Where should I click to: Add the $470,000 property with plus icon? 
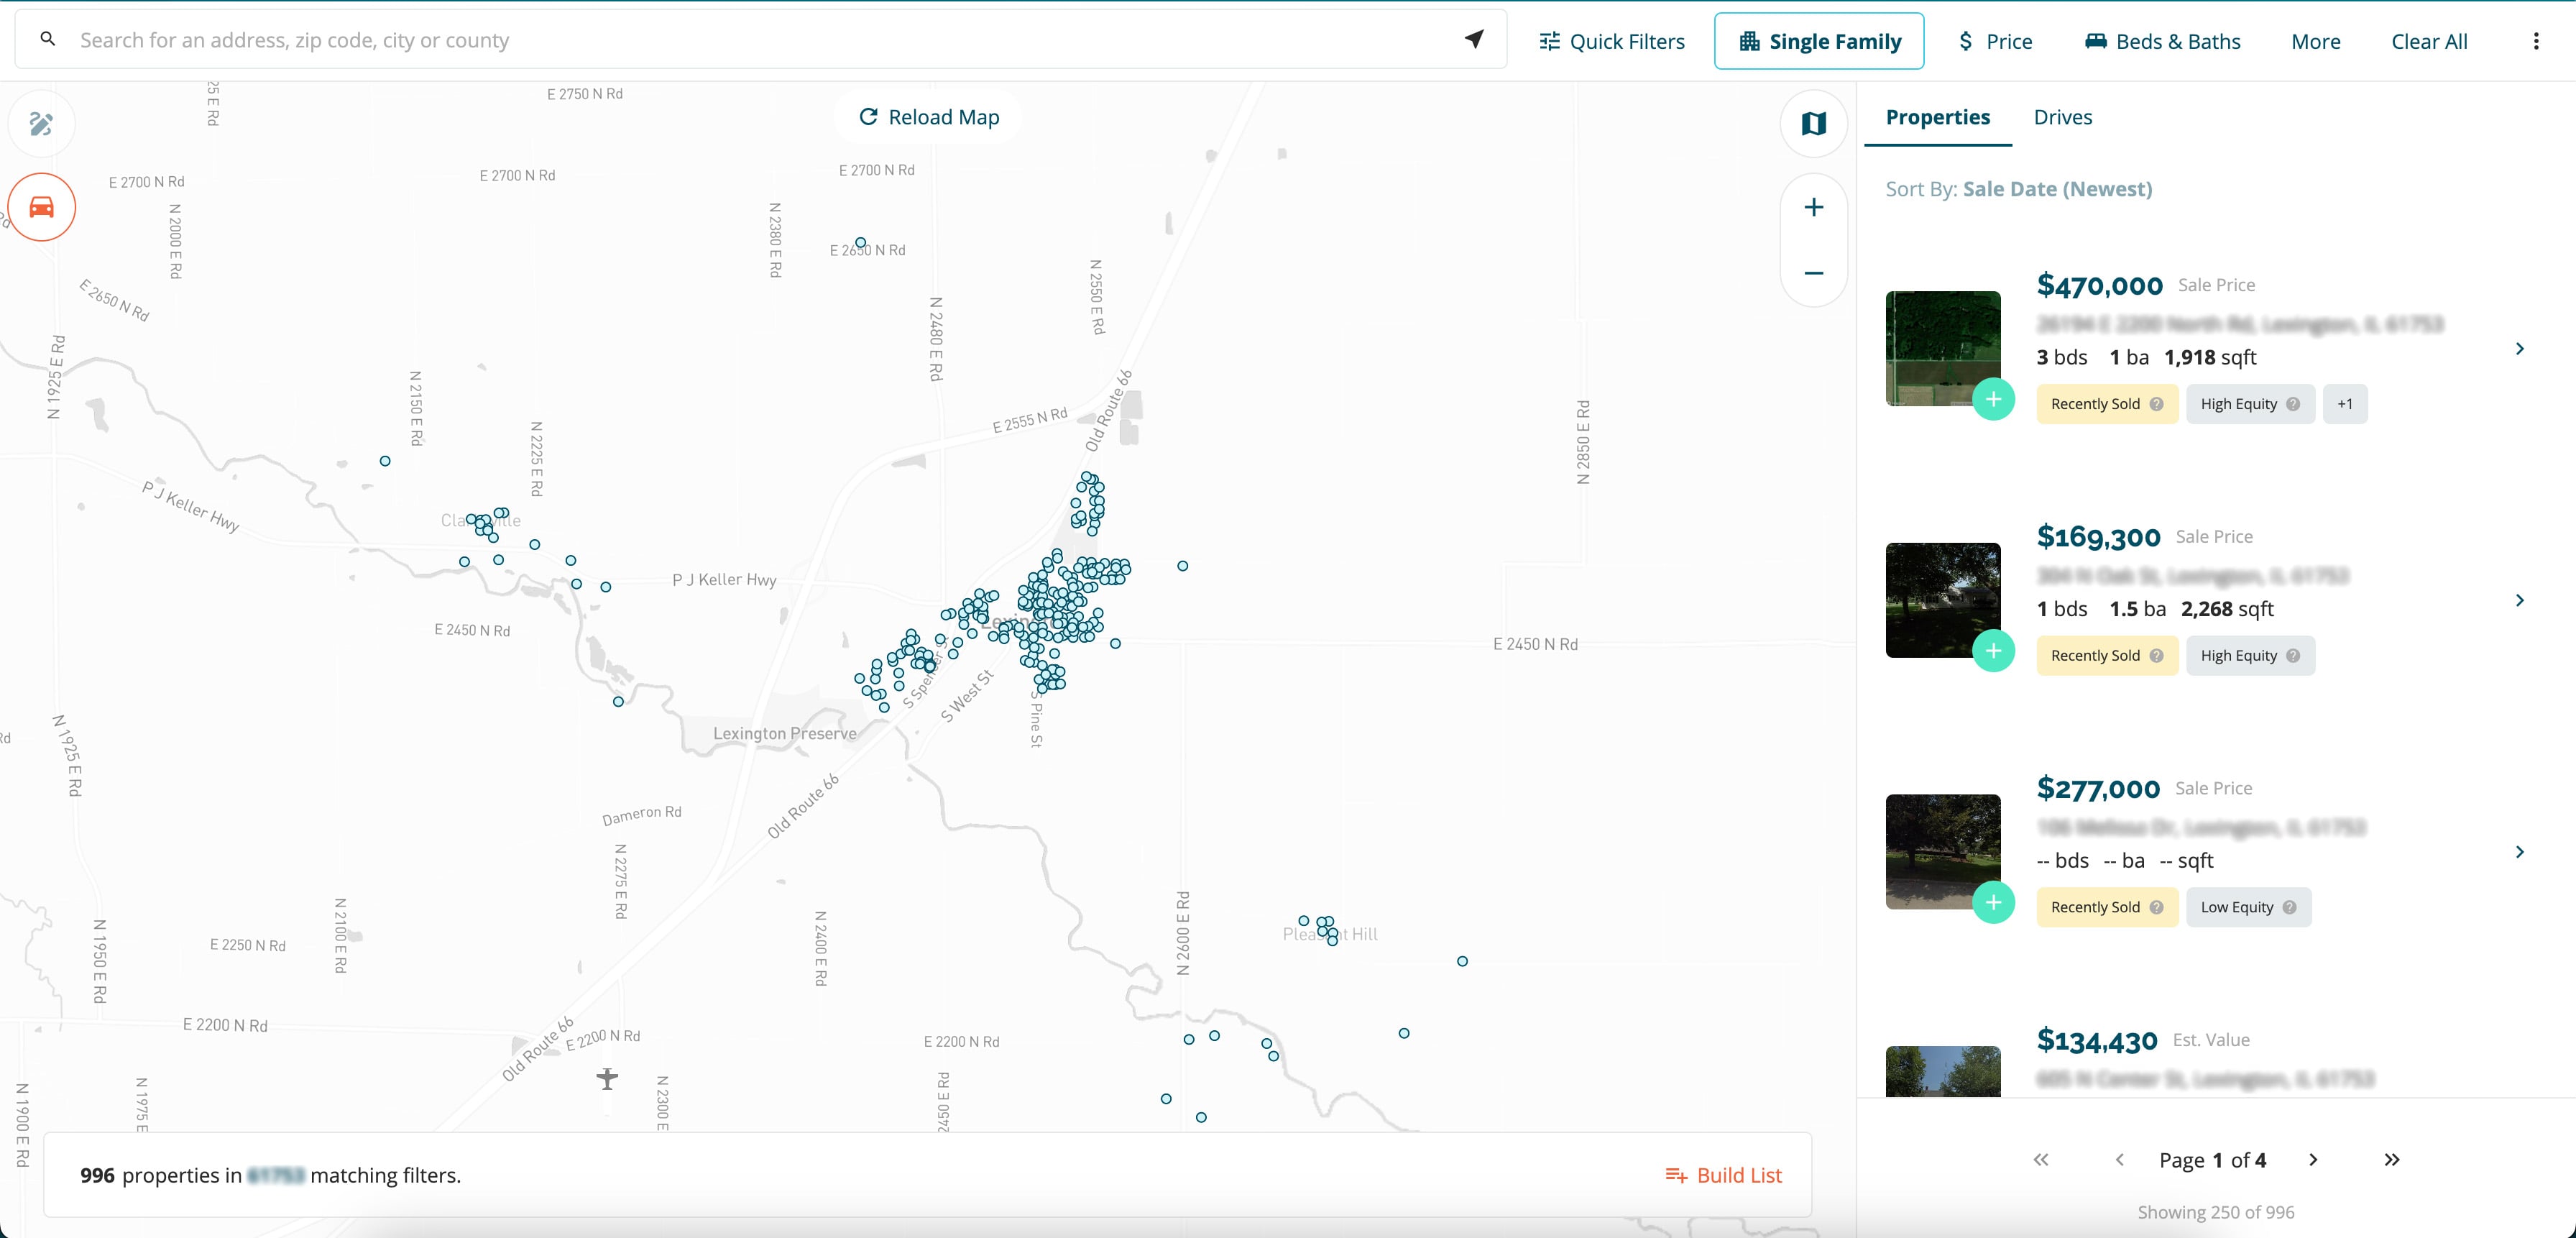pyautogui.click(x=1993, y=400)
